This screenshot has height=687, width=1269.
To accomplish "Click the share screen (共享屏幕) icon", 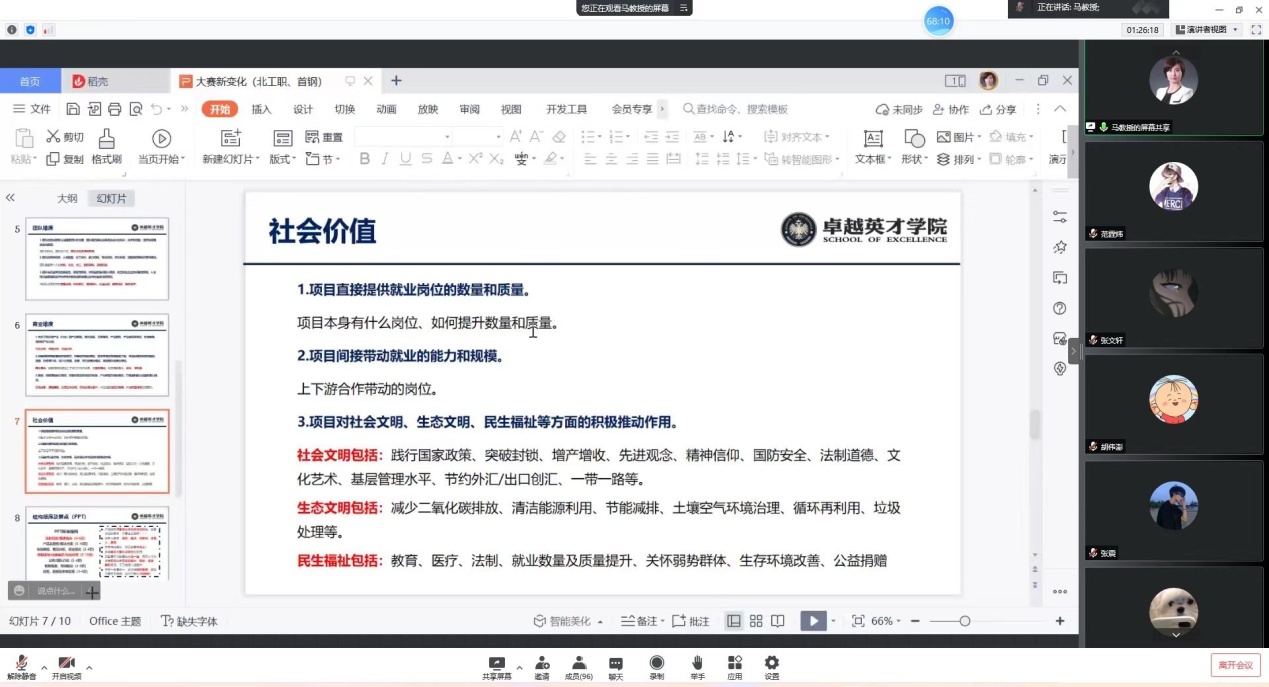I will tap(496, 663).
